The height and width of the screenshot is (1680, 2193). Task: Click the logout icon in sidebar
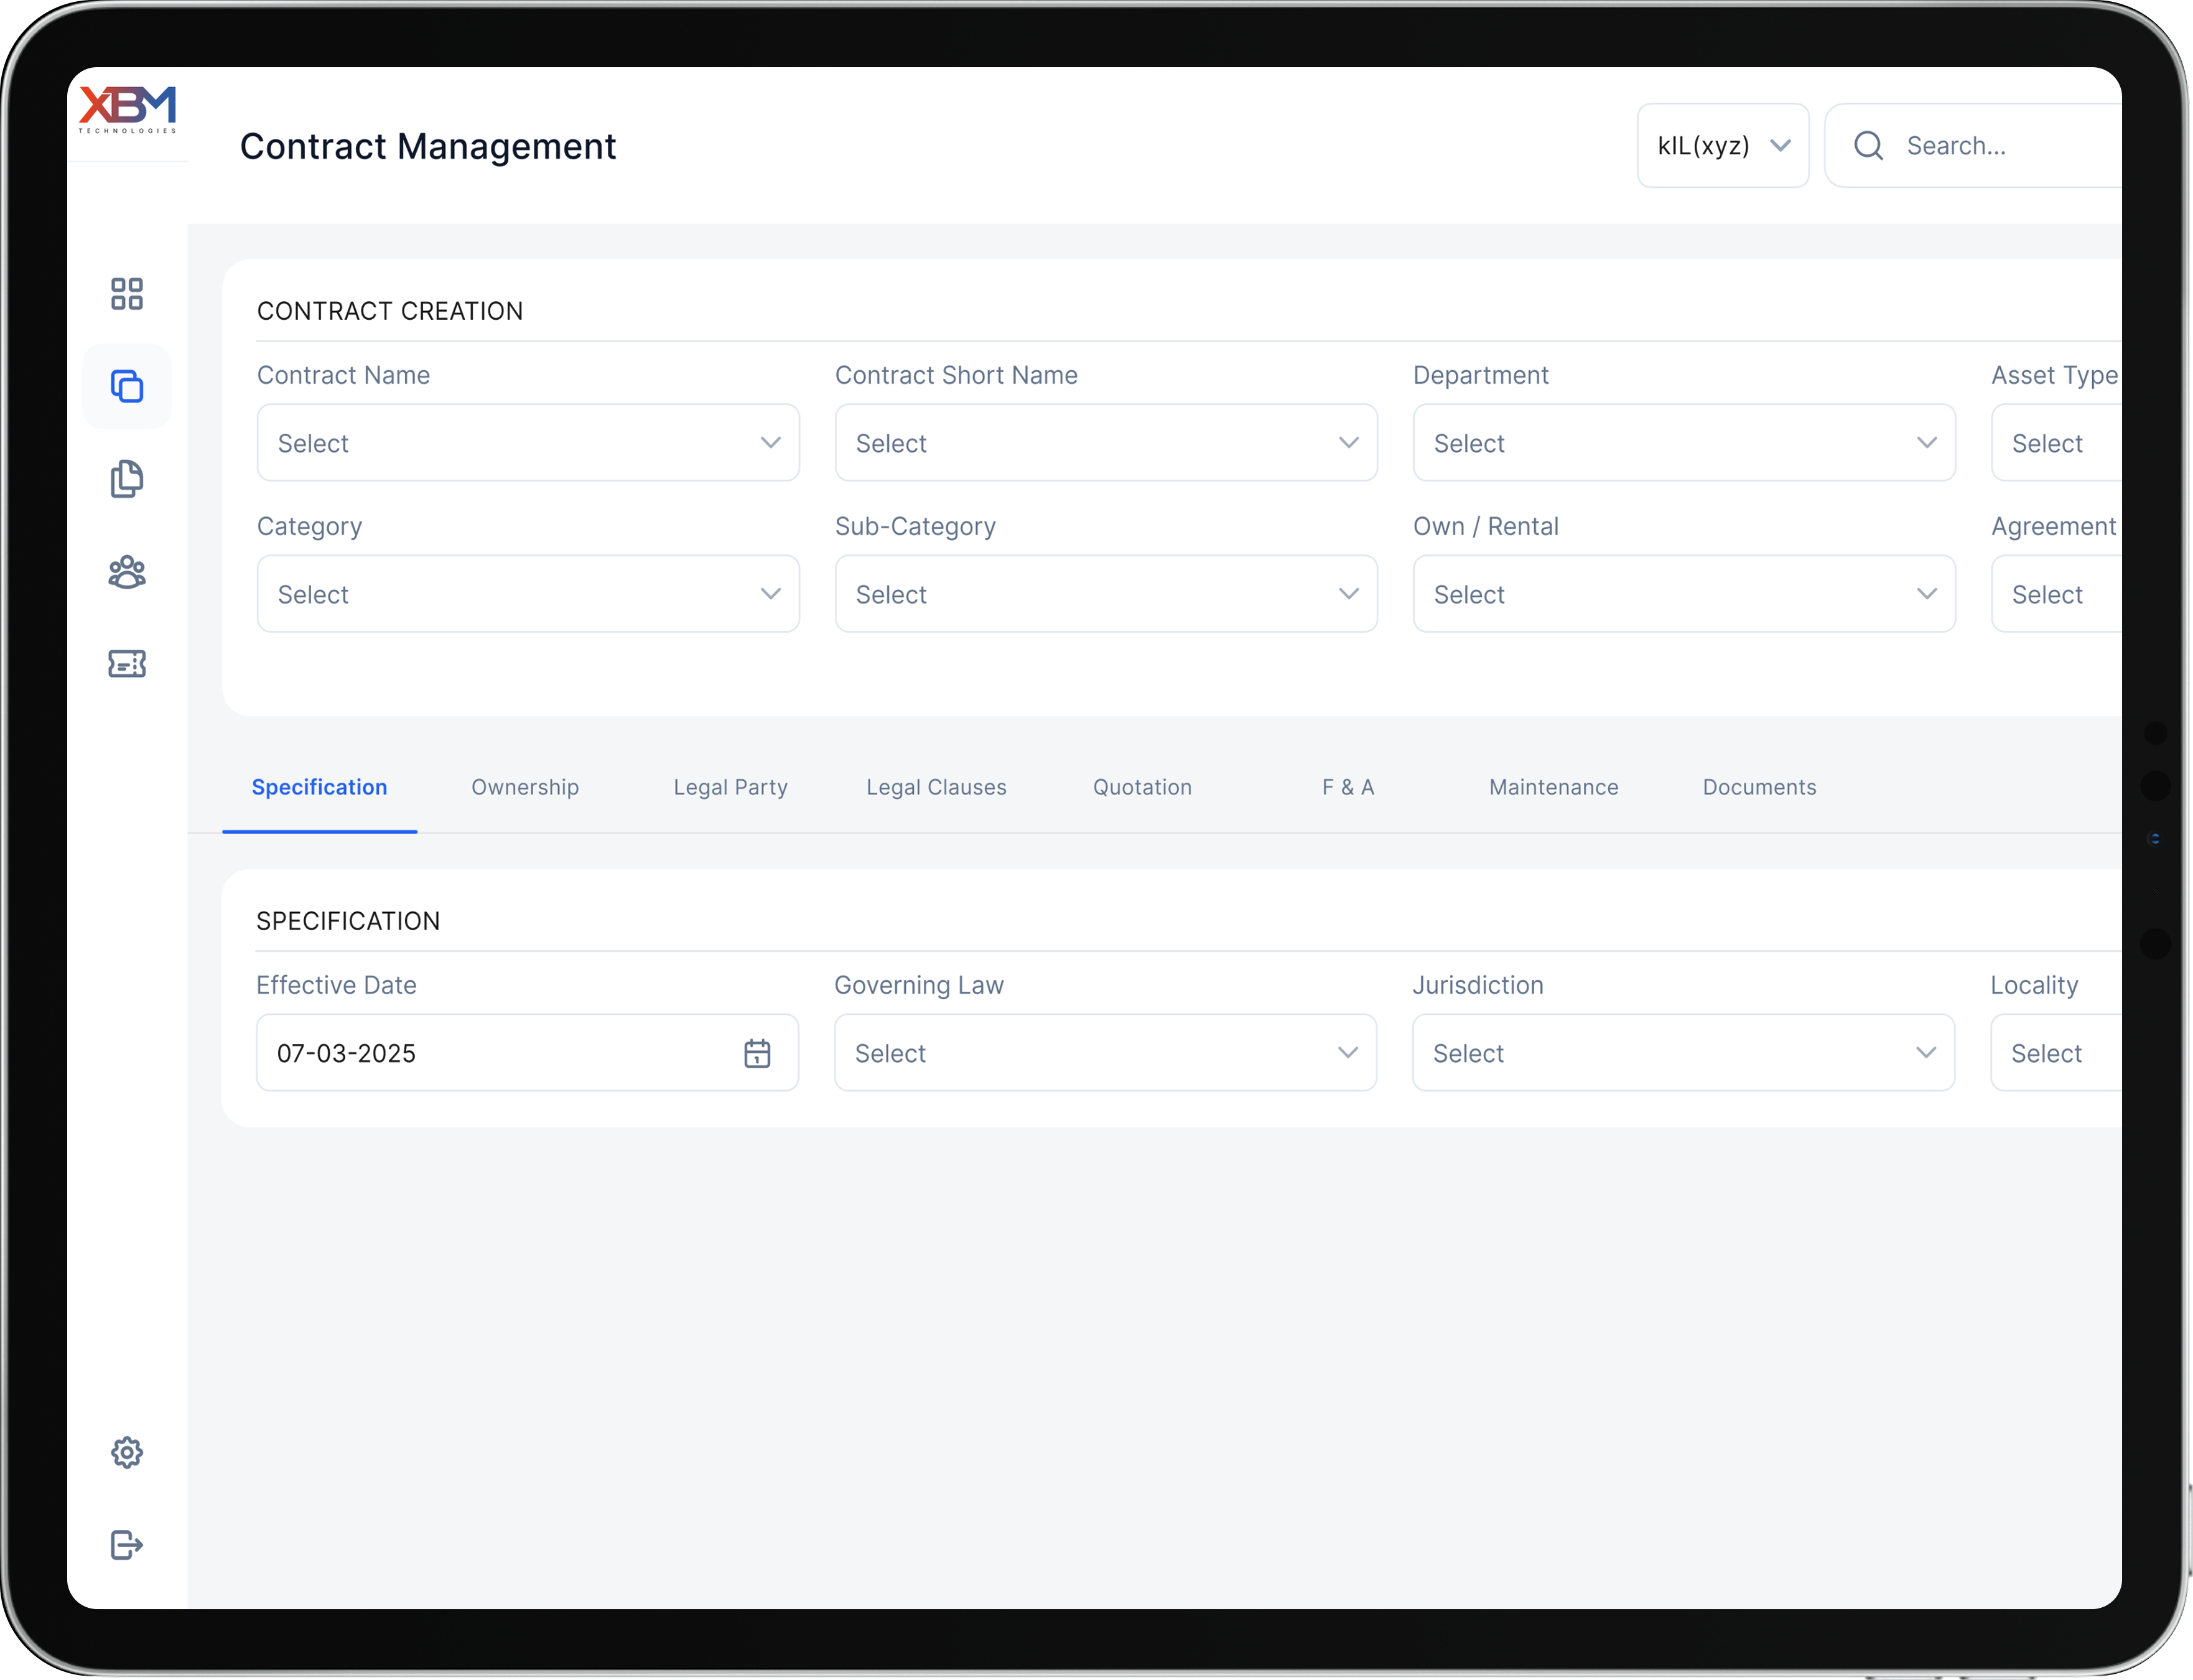(127, 1544)
